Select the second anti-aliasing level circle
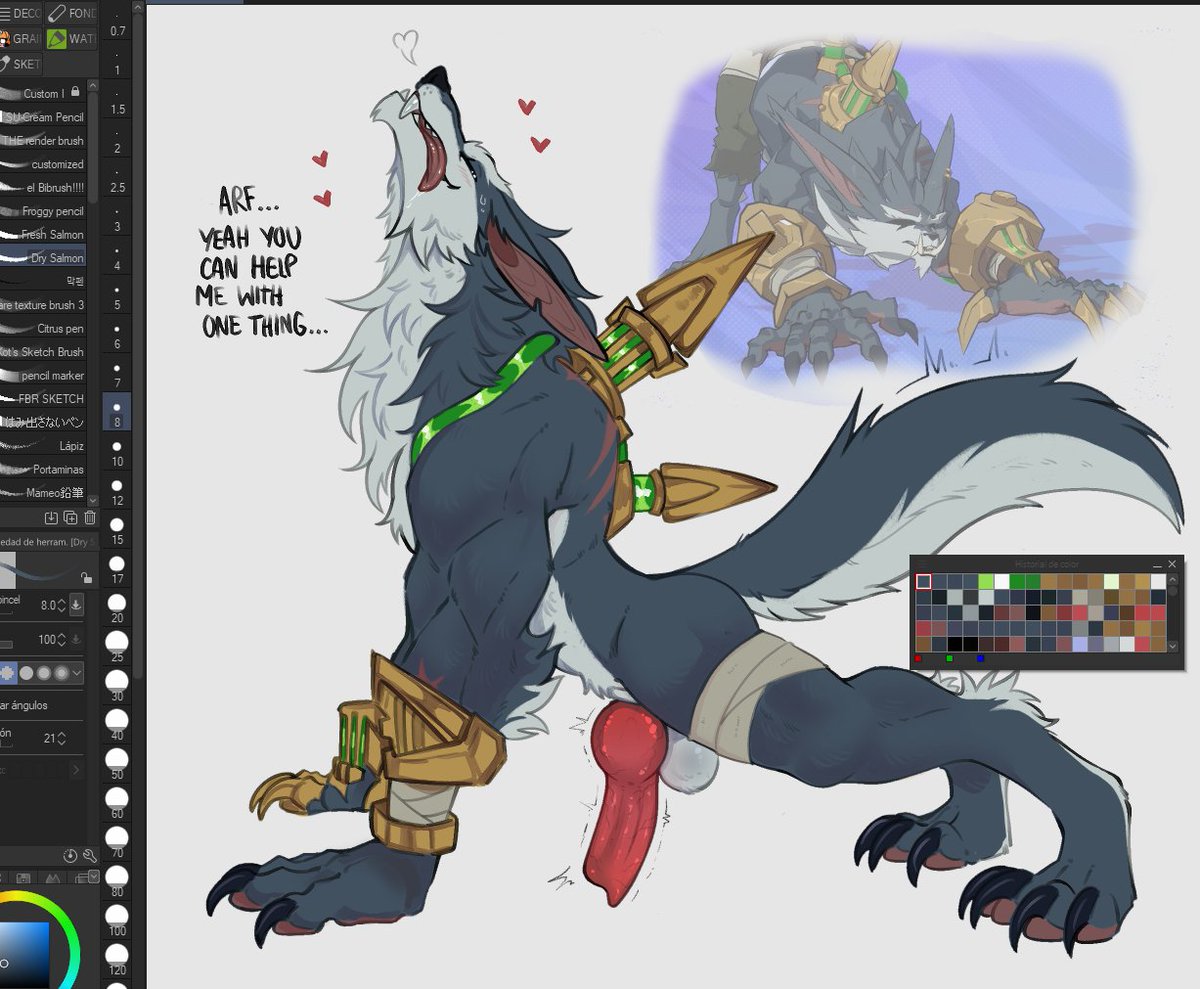Image resolution: width=1200 pixels, height=989 pixels. pyautogui.click(x=27, y=673)
